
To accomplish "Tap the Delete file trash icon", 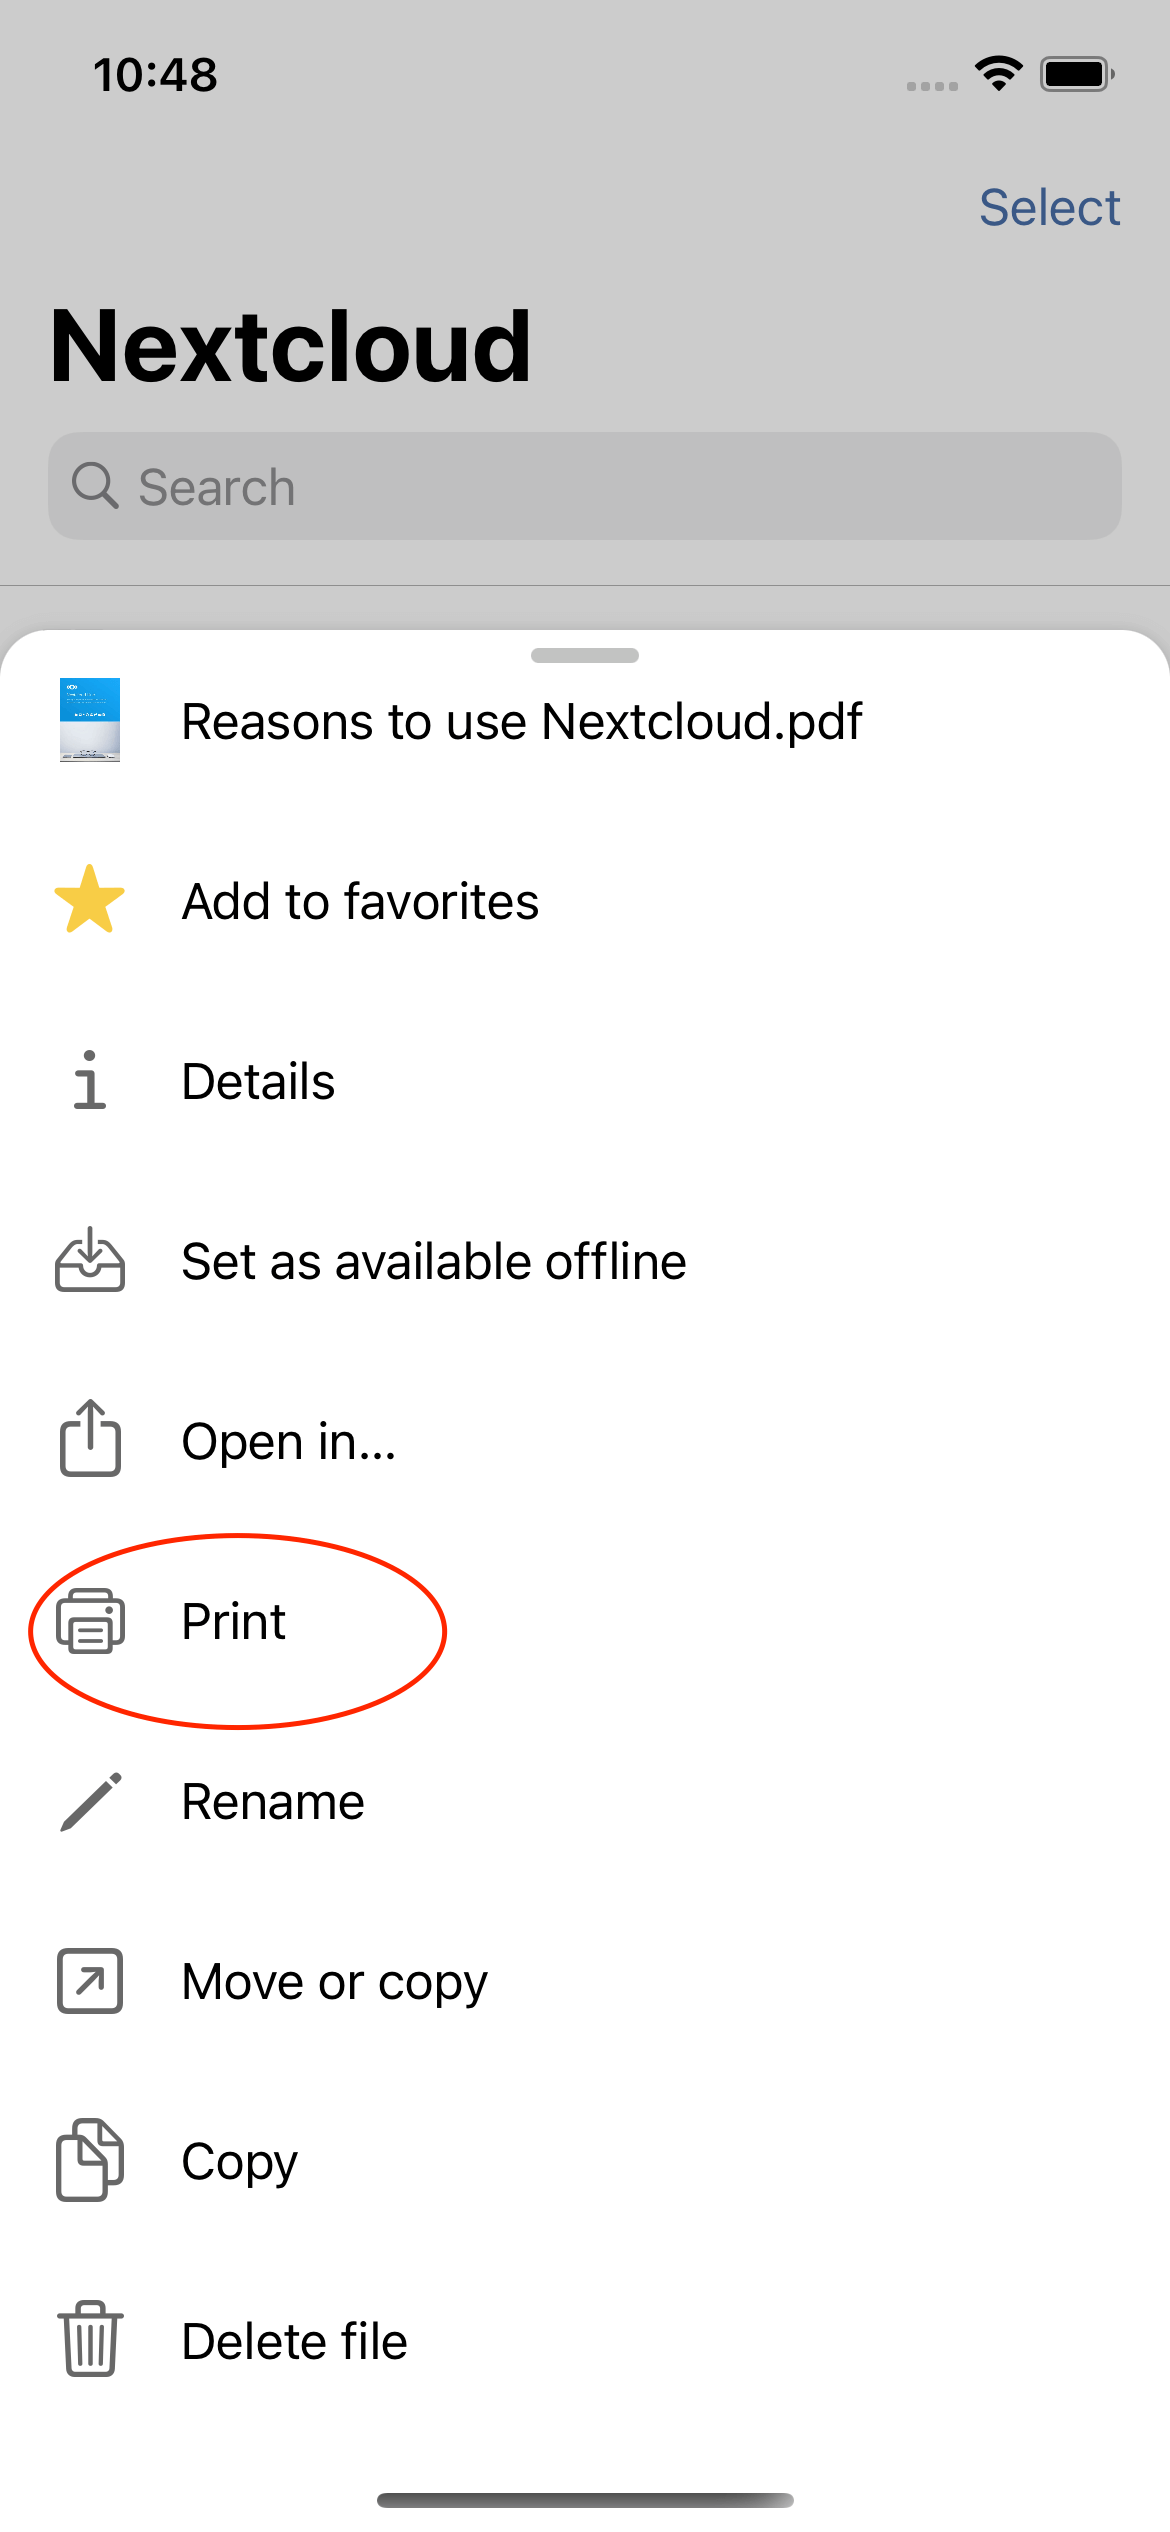I will pos(90,2339).
